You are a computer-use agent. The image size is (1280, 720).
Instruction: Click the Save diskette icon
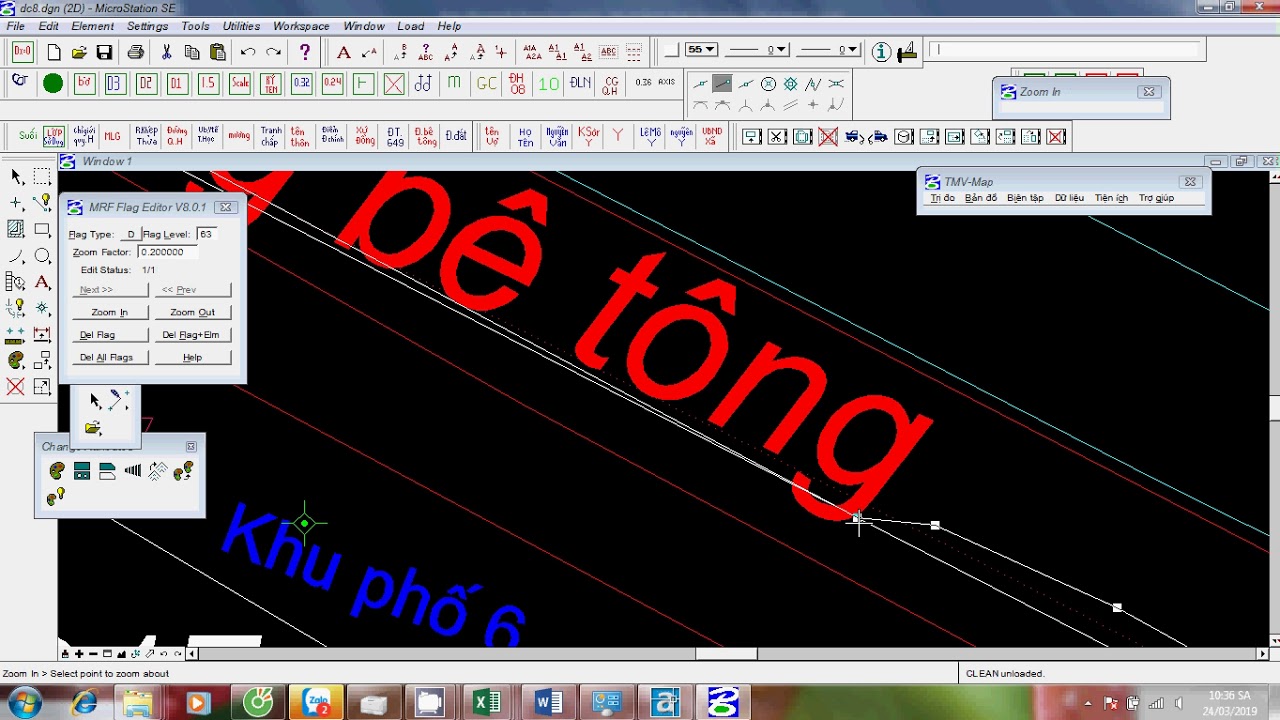pos(104,52)
